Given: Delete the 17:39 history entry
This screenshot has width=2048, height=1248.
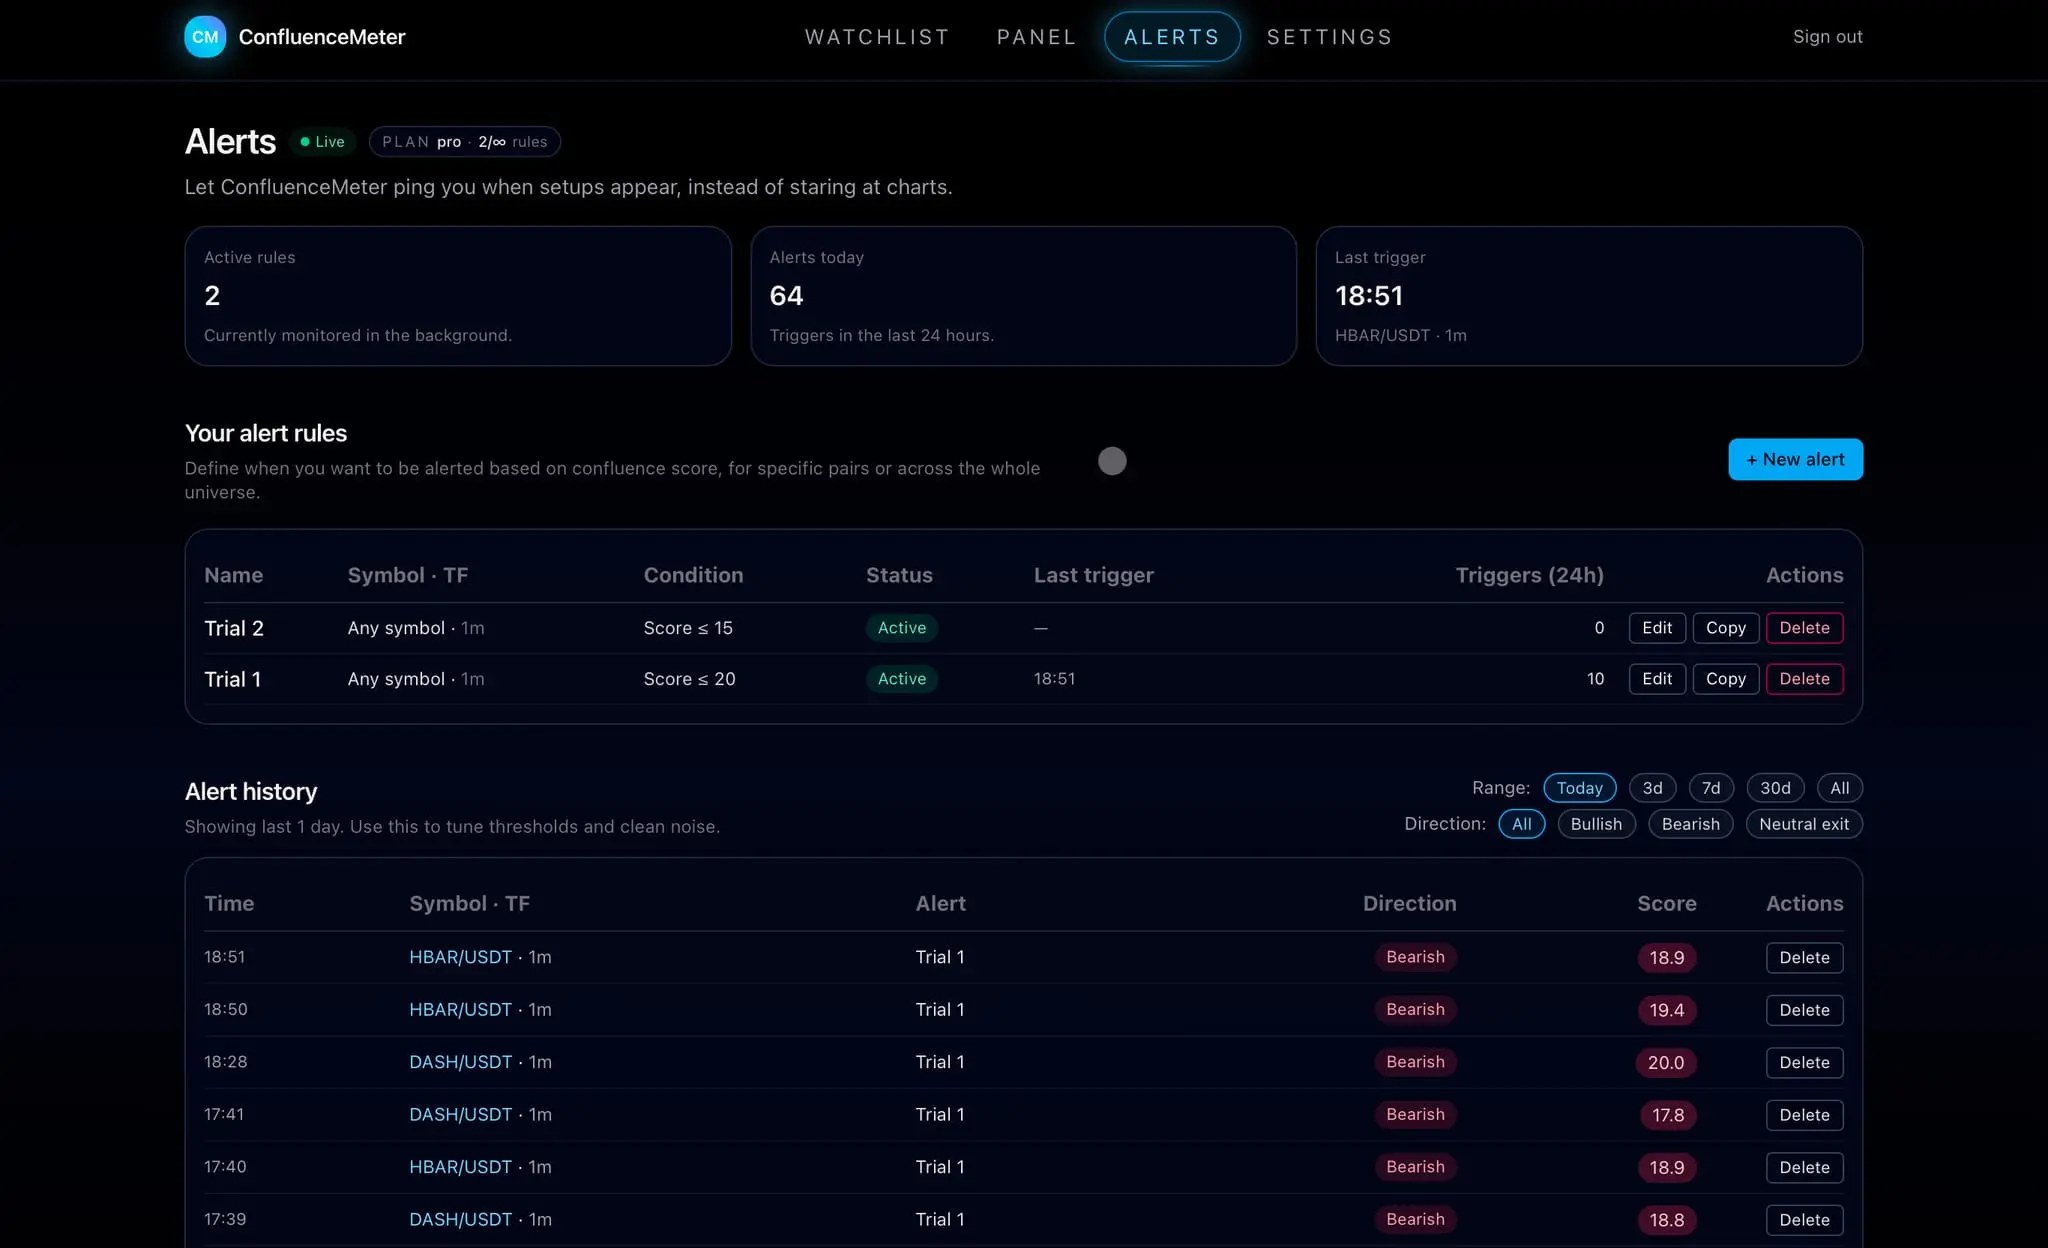Looking at the screenshot, I should (x=1804, y=1220).
